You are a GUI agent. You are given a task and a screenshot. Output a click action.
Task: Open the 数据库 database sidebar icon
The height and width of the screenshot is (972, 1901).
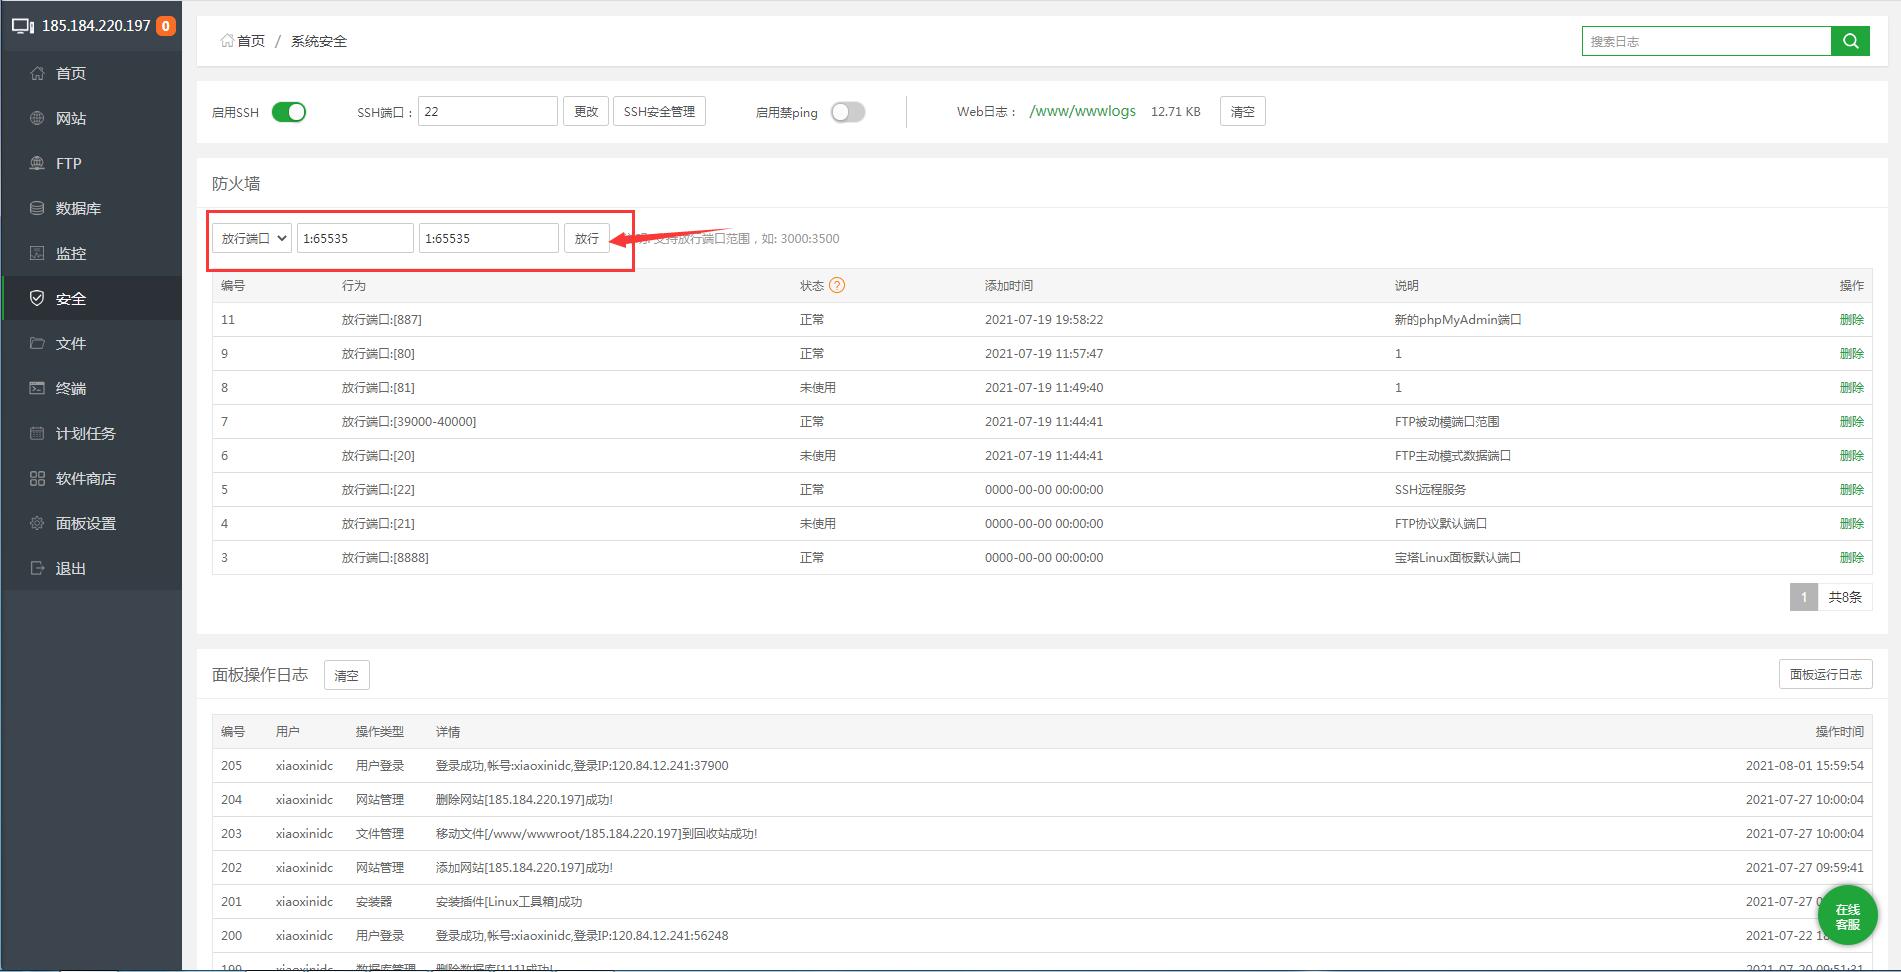pyautogui.click(x=37, y=208)
